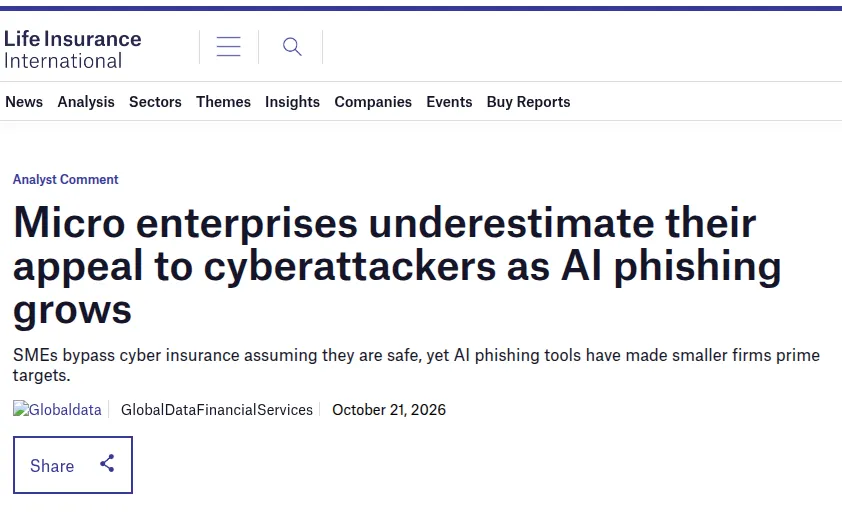Go to the Companies section
The height and width of the screenshot is (524, 842).
[373, 101]
